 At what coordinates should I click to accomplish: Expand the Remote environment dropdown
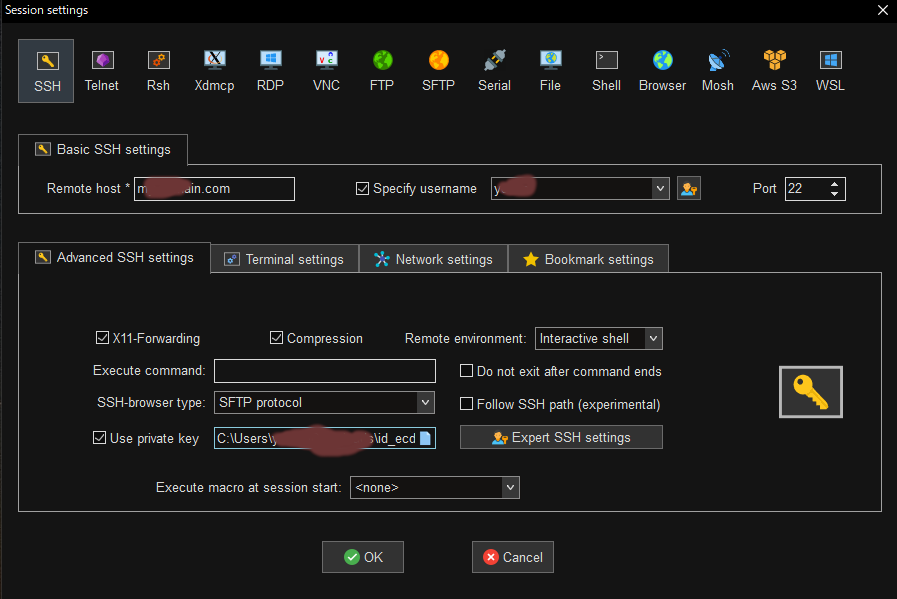(653, 339)
